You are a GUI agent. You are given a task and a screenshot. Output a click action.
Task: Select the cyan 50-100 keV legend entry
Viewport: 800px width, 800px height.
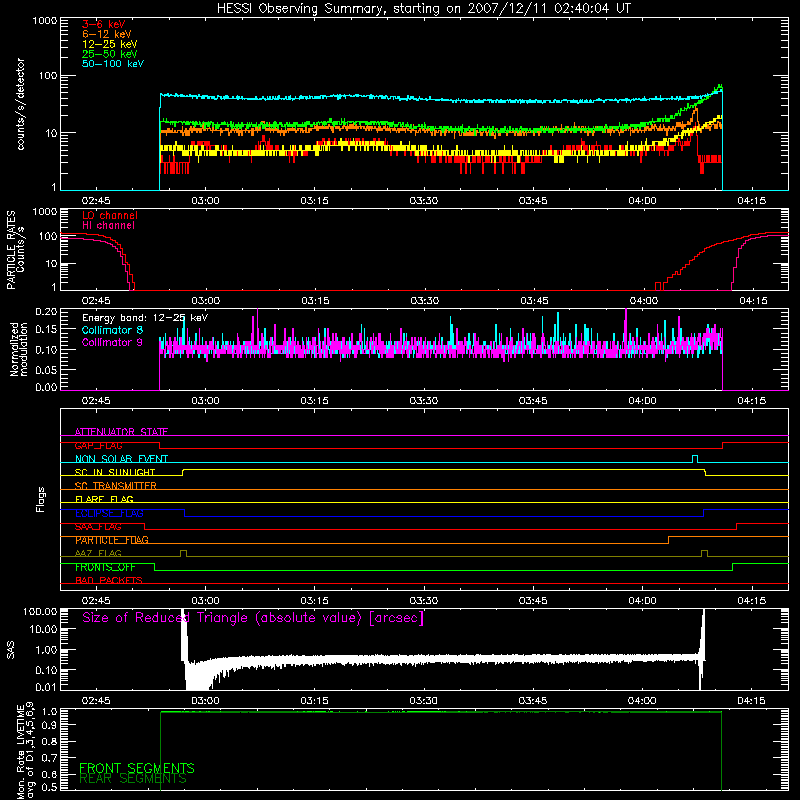(113, 64)
